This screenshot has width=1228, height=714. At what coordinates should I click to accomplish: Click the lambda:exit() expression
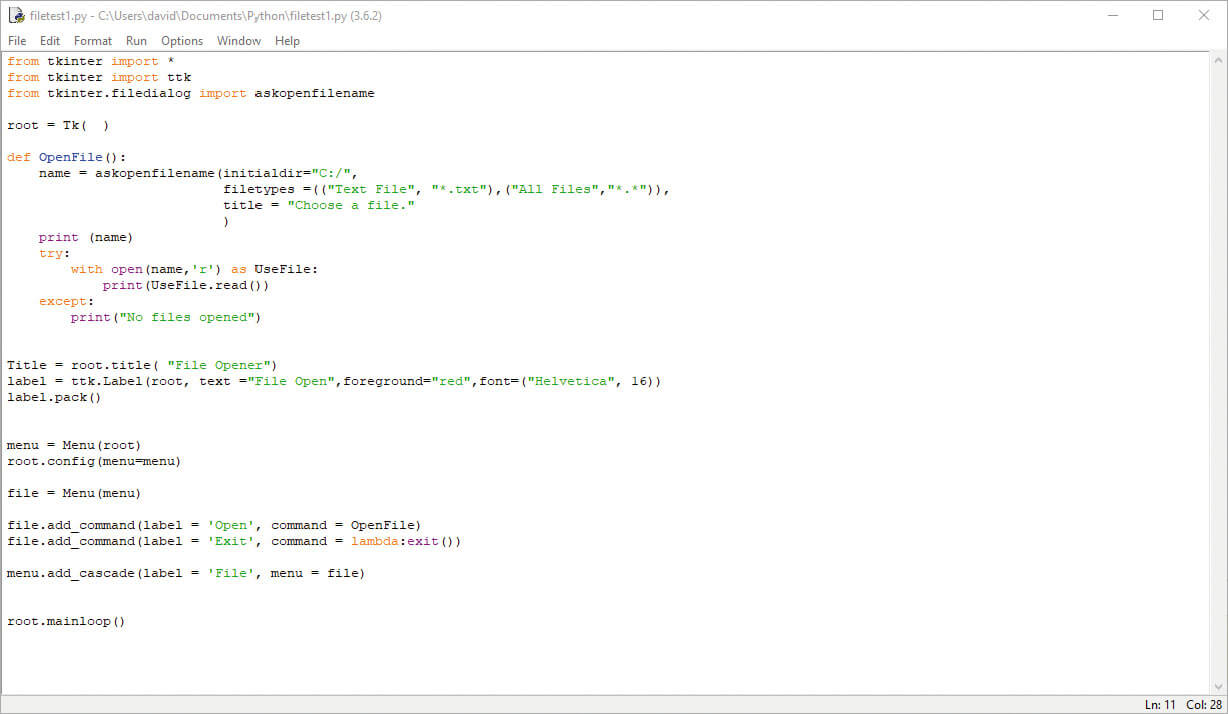pyautogui.click(x=405, y=541)
